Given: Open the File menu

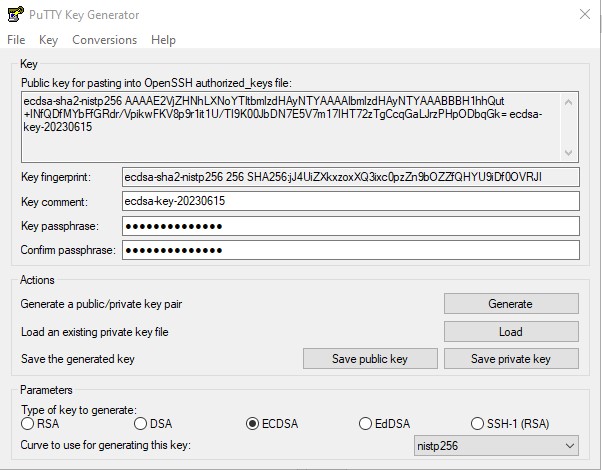Looking at the screenshot, I should (16, 40).
